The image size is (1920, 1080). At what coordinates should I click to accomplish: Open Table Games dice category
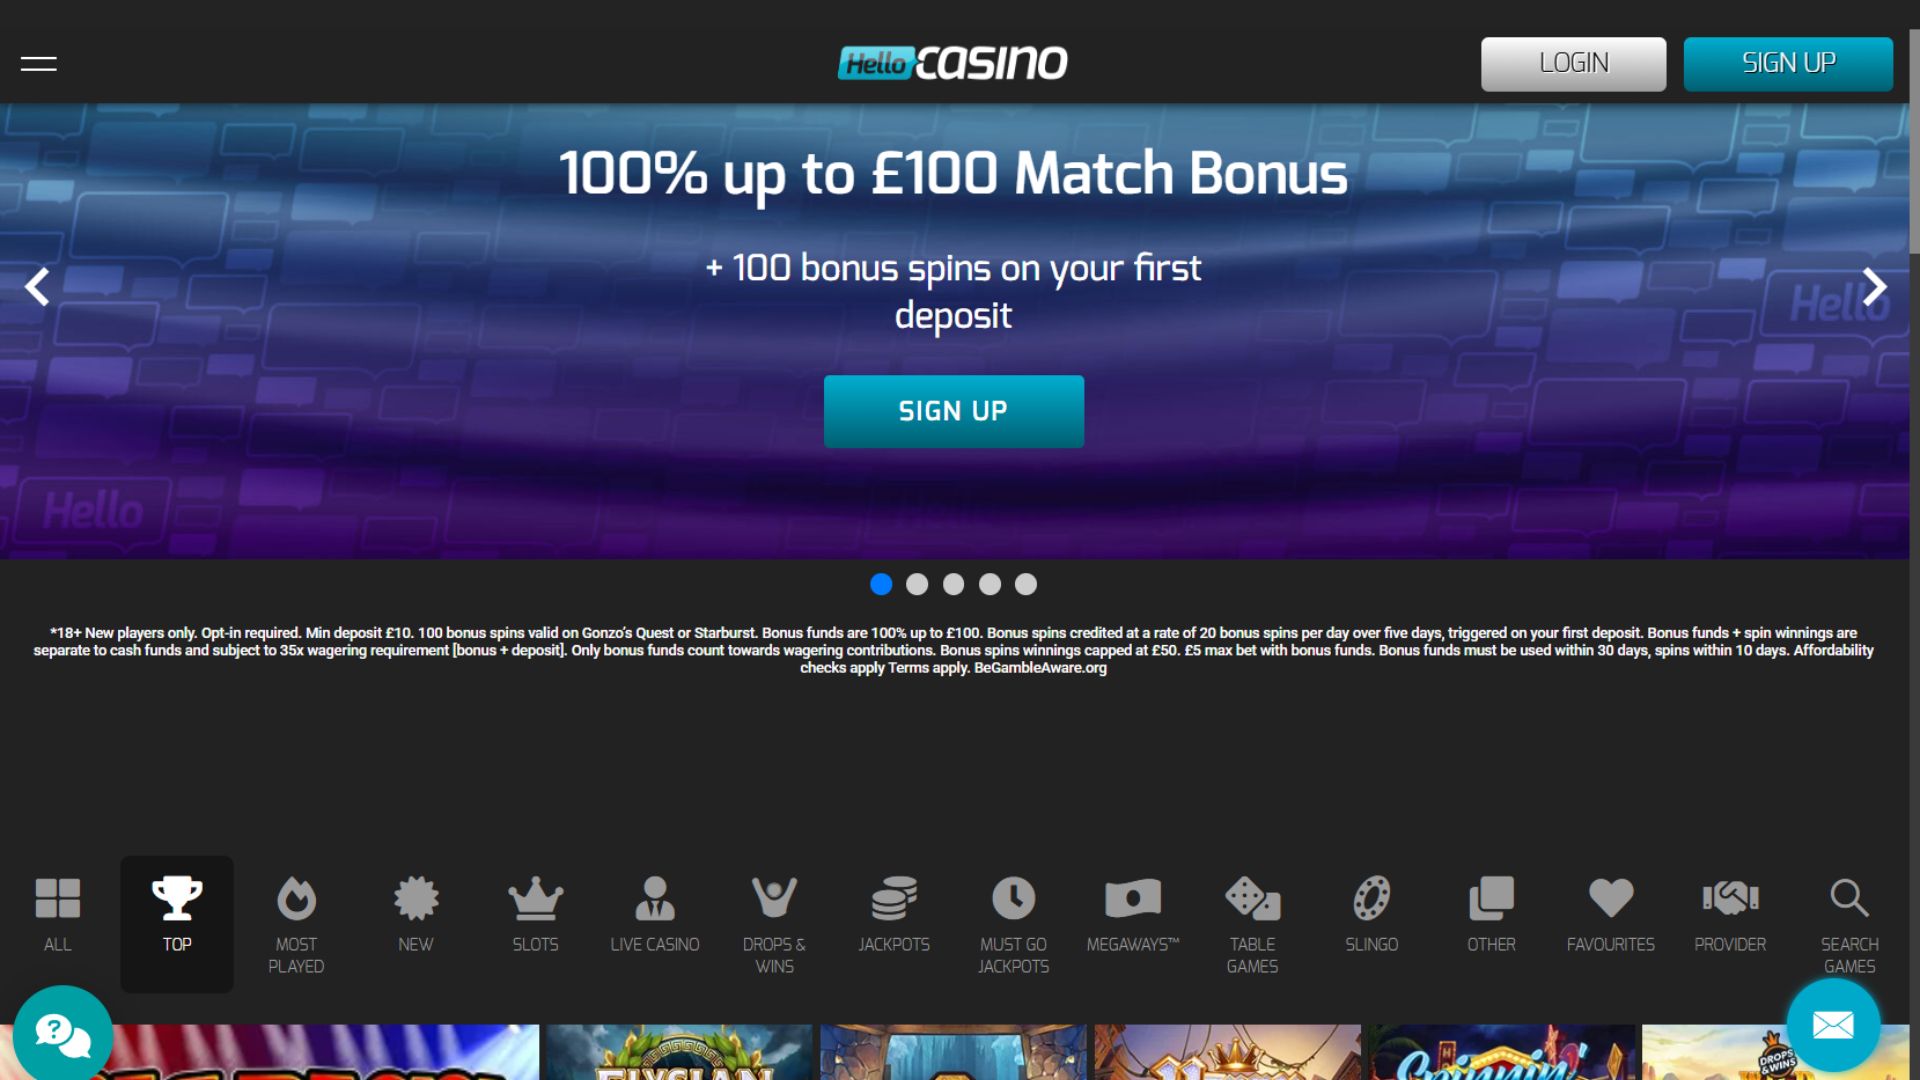tap(1252, 923)
